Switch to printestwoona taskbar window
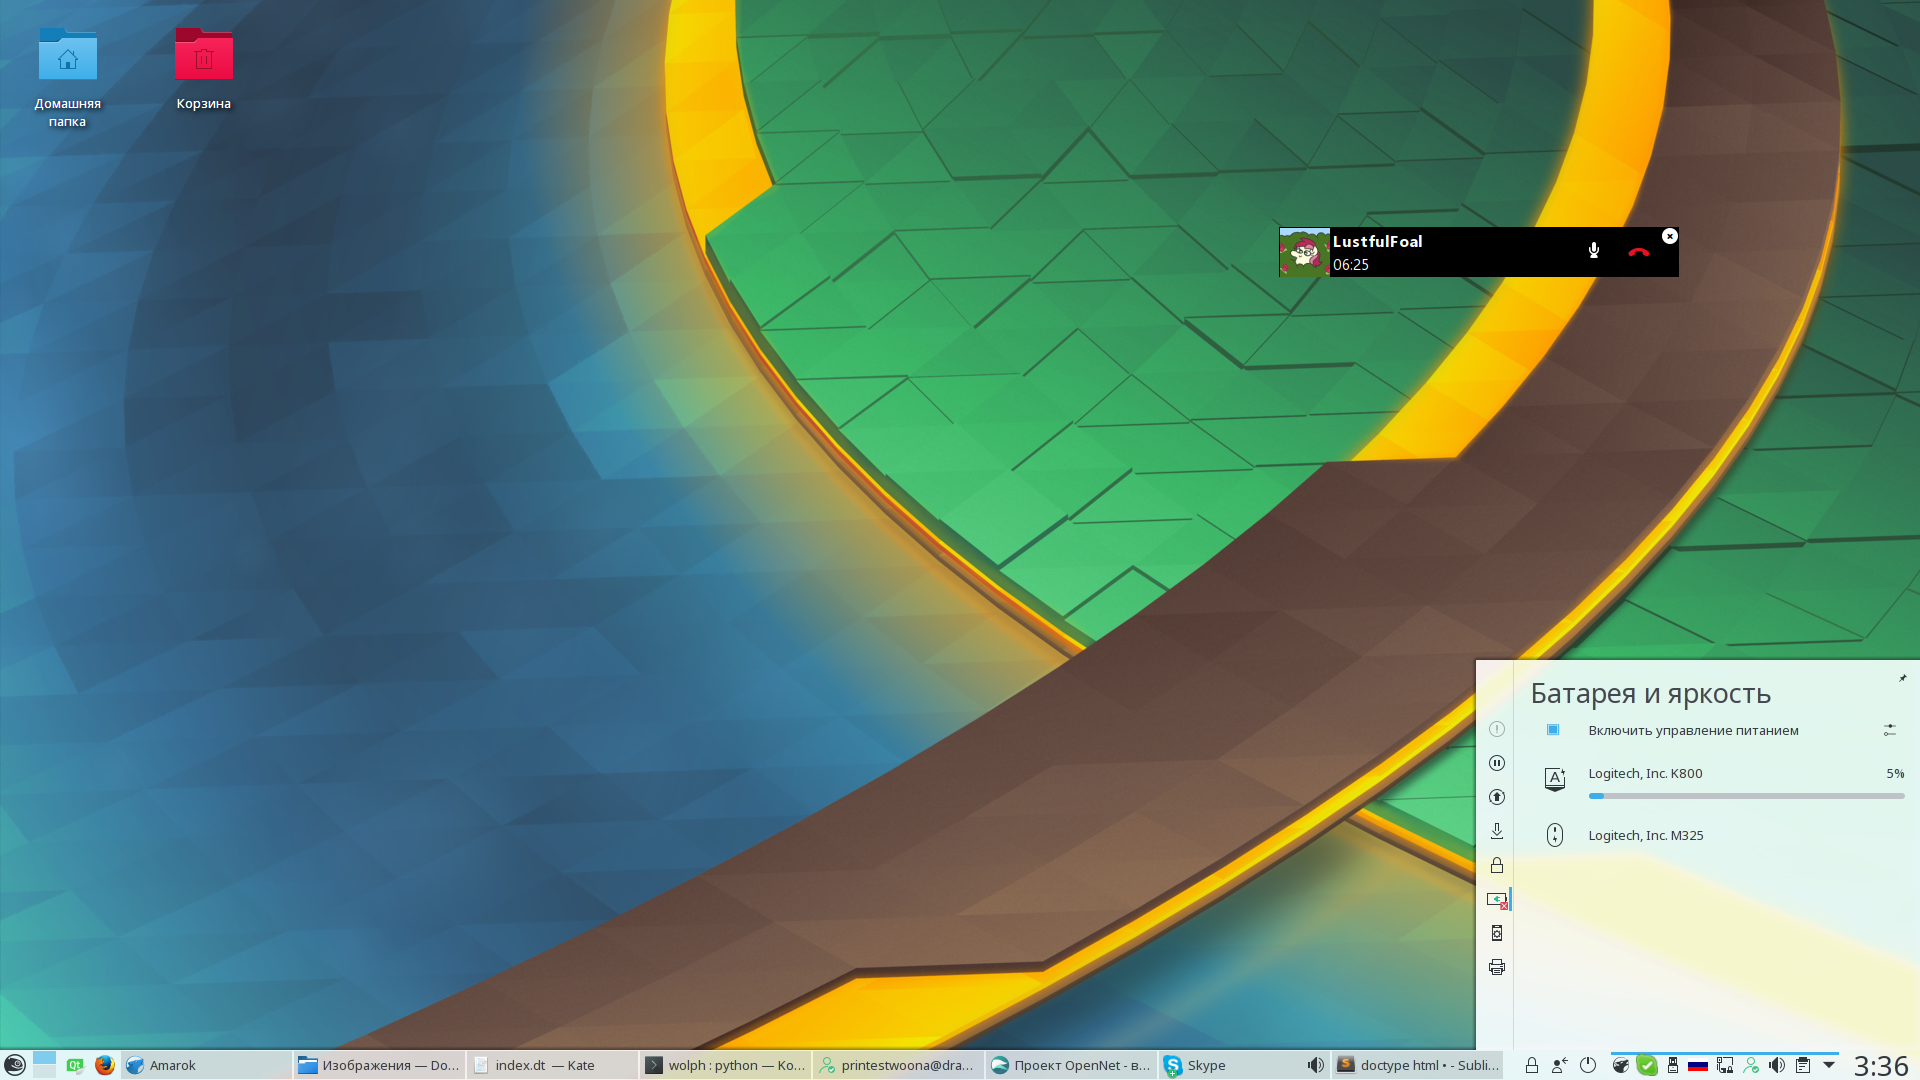The width and height of the screenshot is (1920, 1080). [x=898, y=1065]
